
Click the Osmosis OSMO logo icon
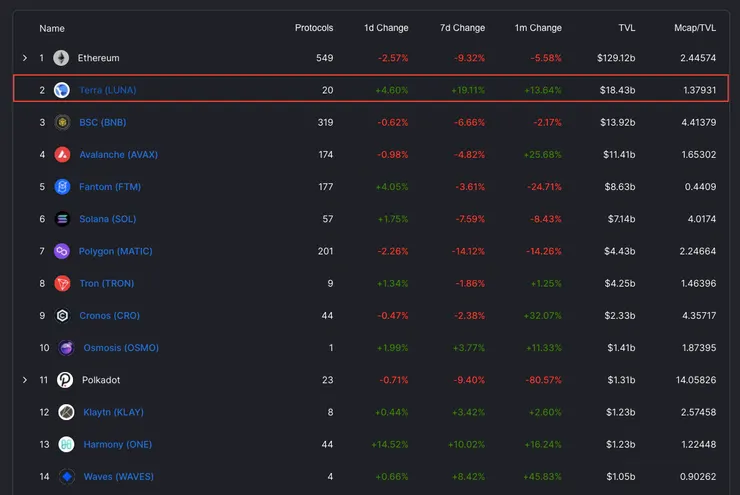click(66, 348)
